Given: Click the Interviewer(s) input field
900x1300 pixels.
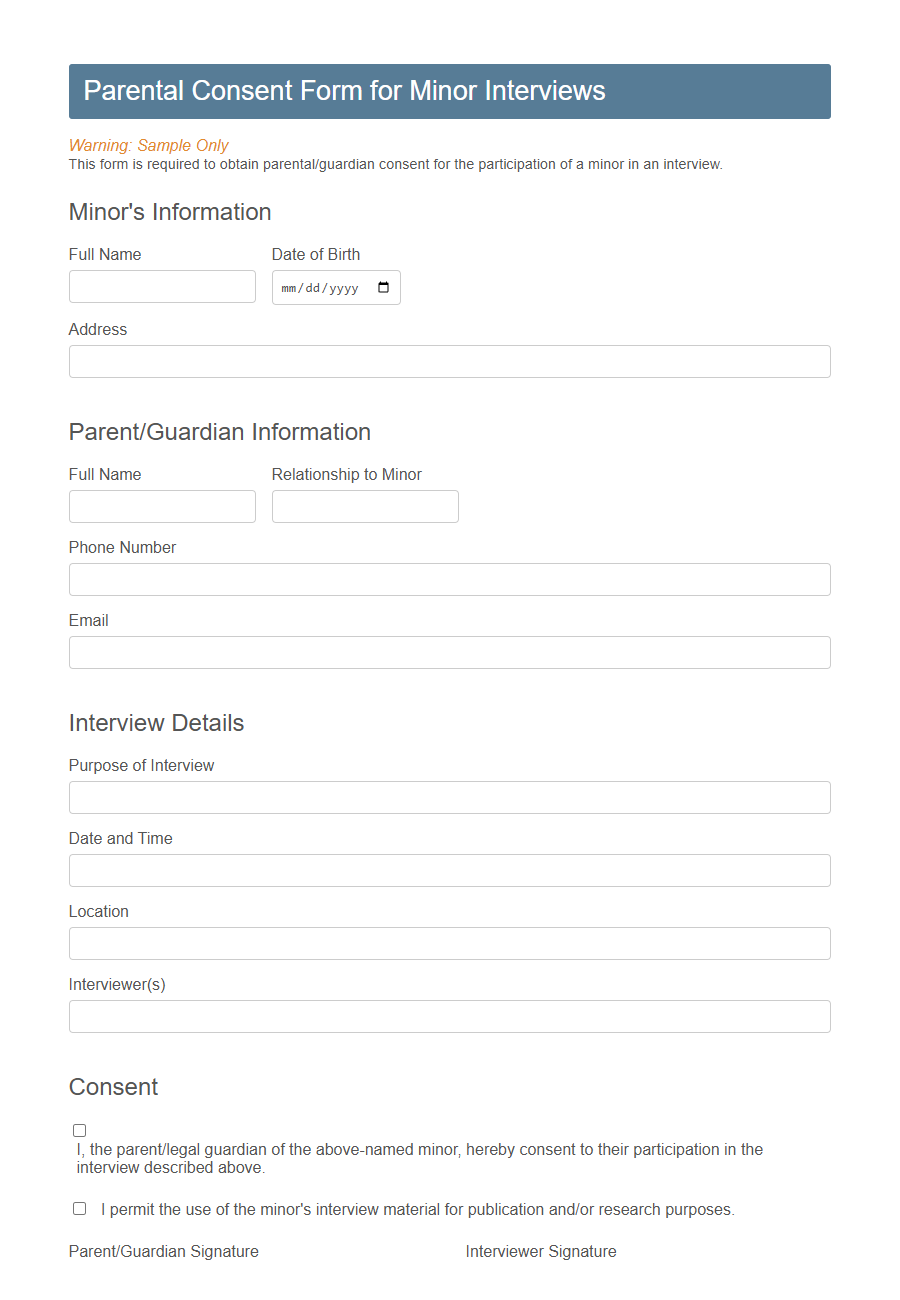Looking at the screenshot, I should (449, 1016).
